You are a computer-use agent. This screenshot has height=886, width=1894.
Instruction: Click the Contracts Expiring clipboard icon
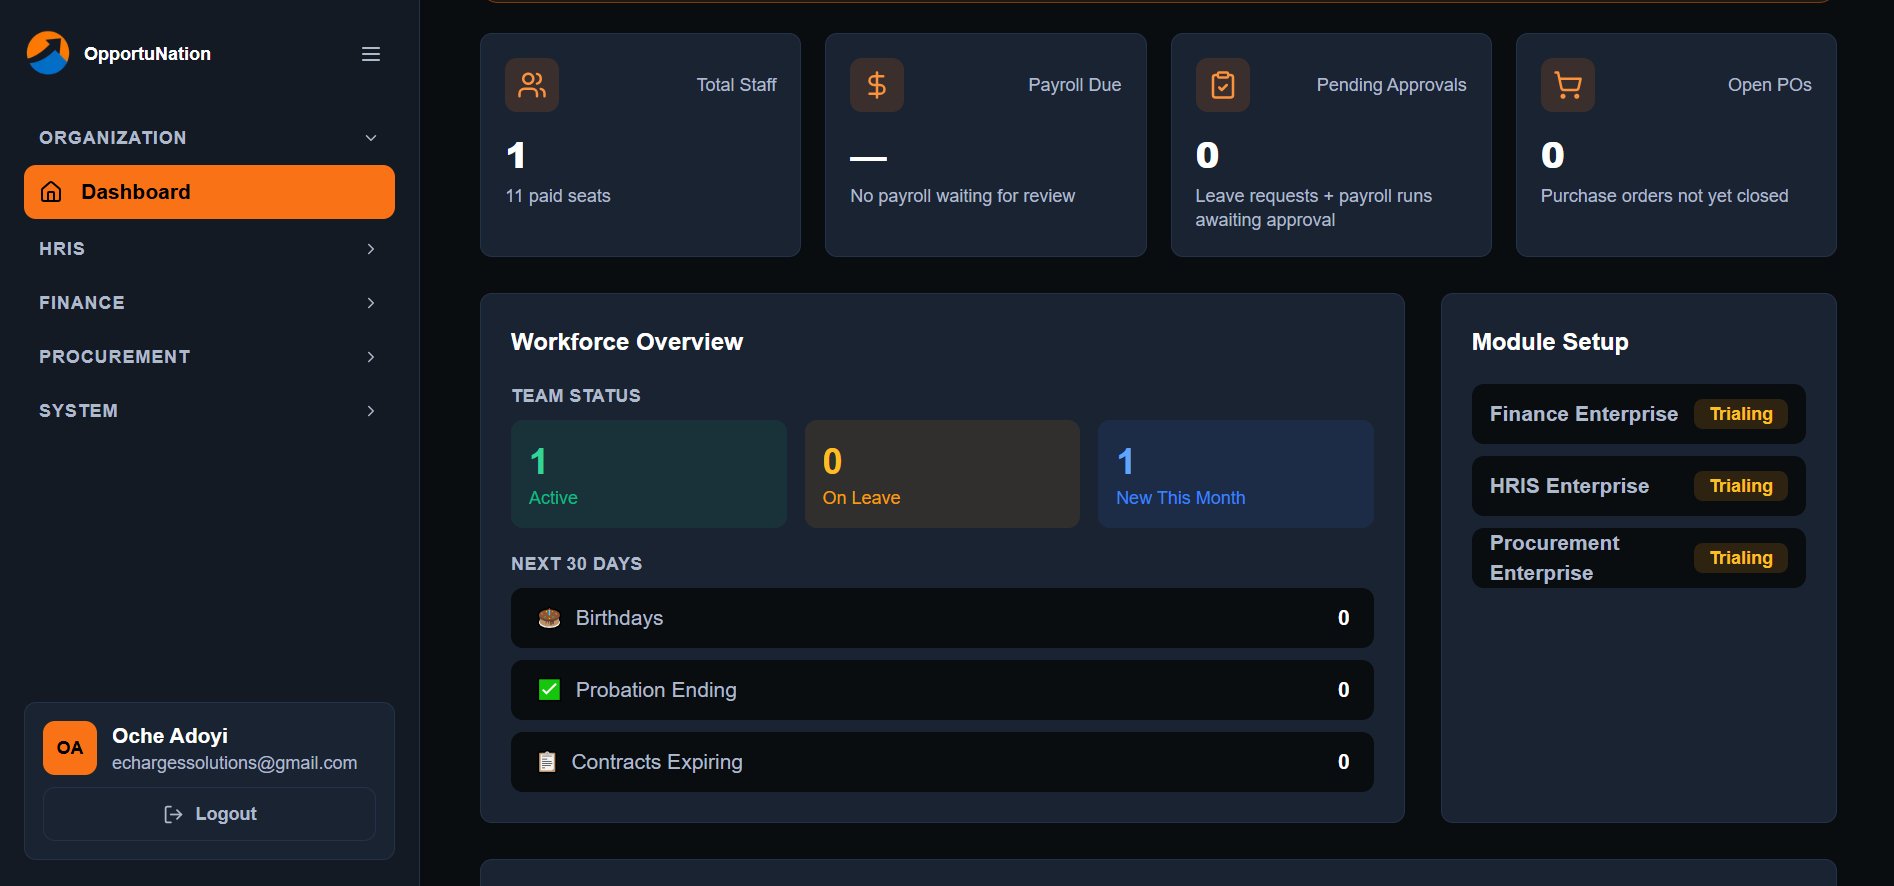547,762
